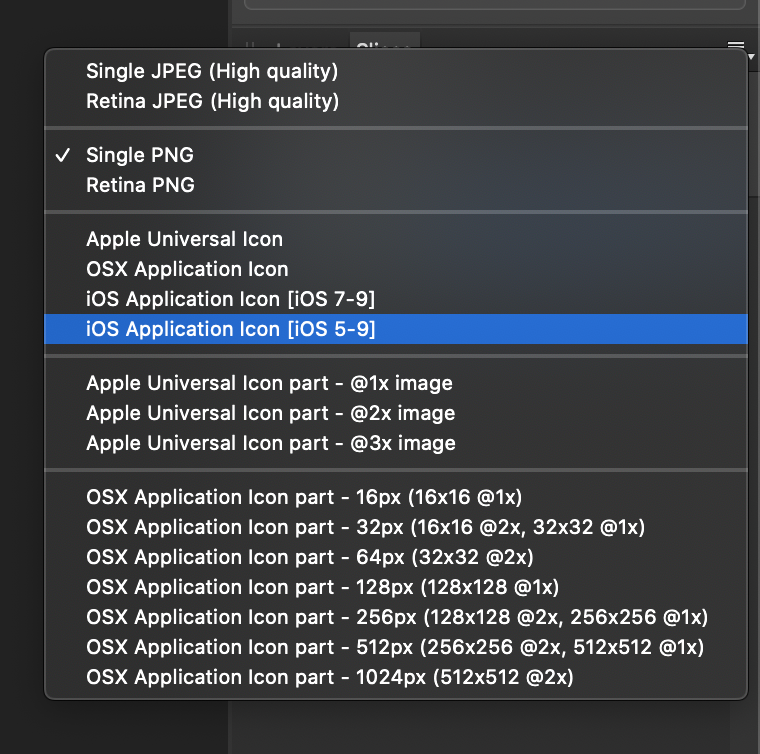Pick Apple Universal Icon preset
The width and height of the screenshot is (760, 754).
(396, 239)
